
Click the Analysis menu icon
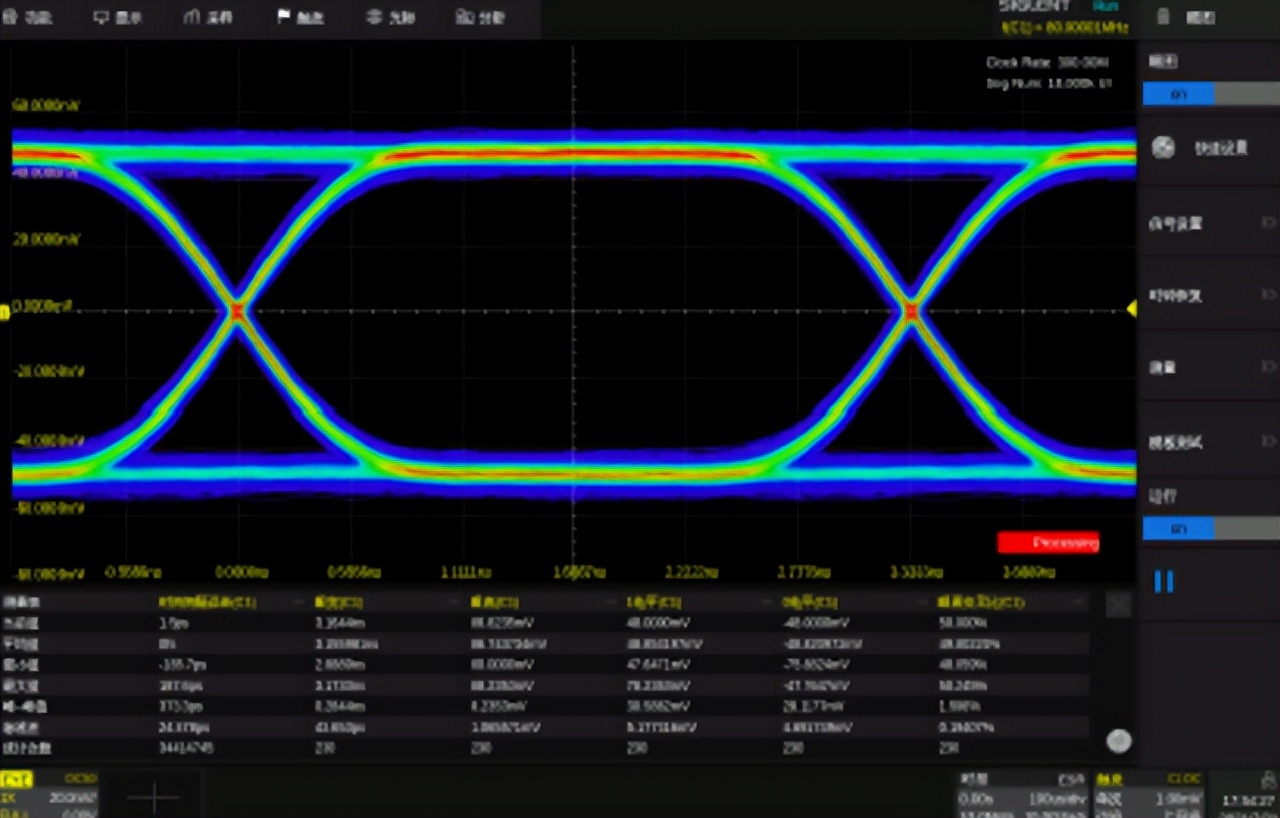tap(464, 18)
